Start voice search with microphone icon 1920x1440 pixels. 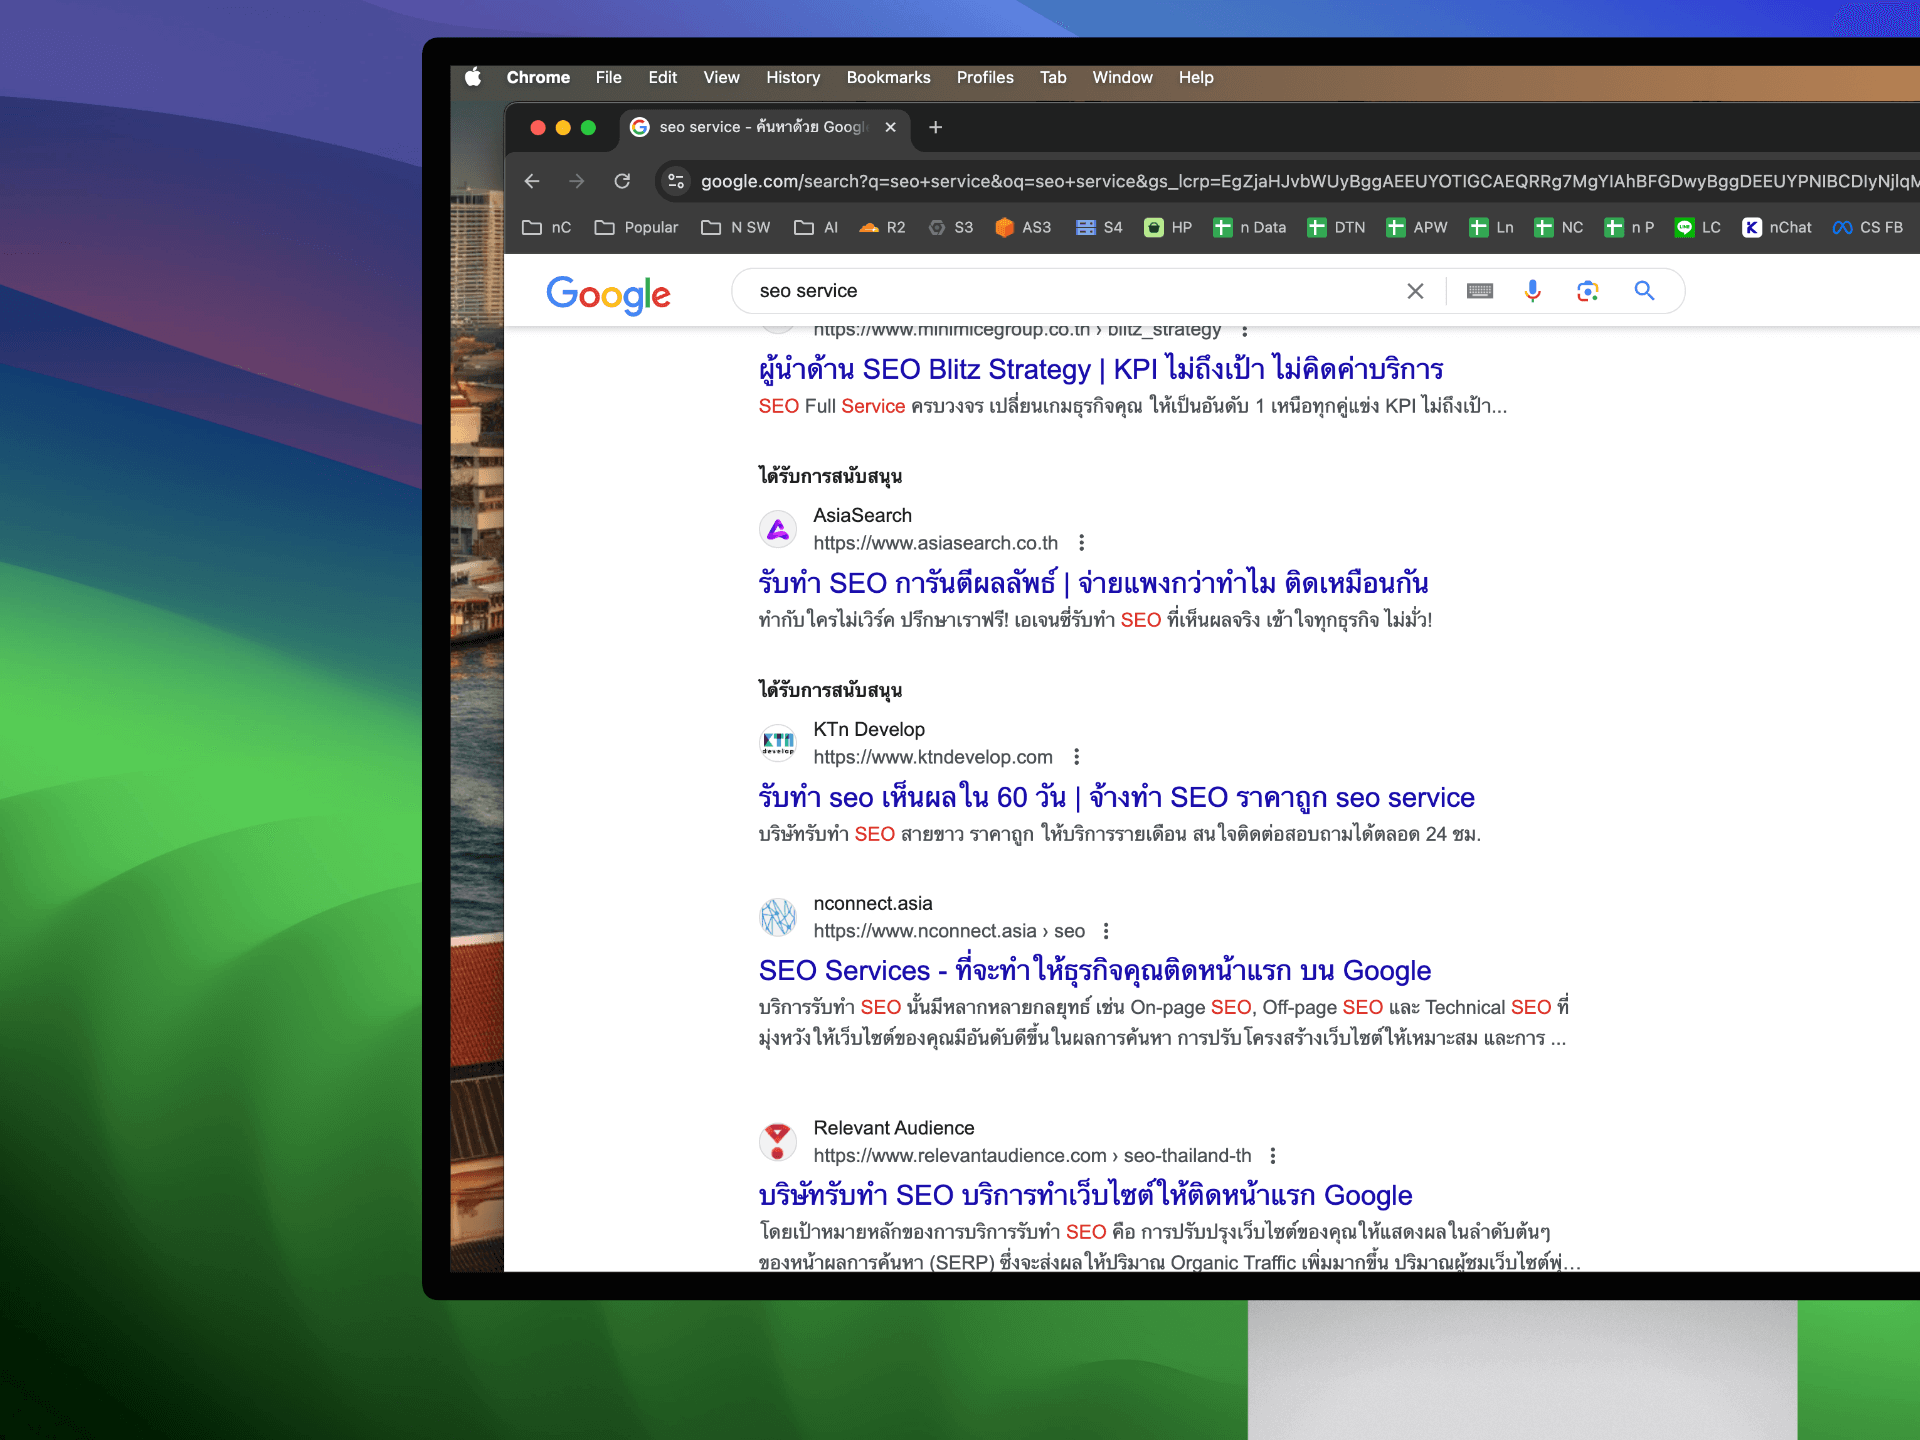1532,291
